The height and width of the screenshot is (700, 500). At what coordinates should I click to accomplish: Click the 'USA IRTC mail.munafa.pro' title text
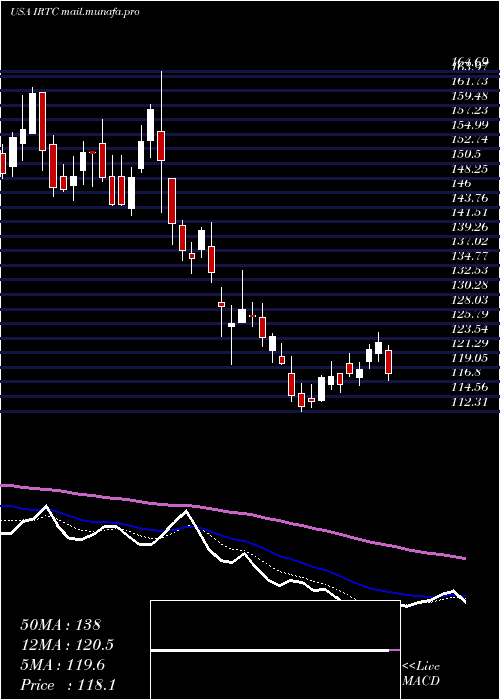[75, 12]
